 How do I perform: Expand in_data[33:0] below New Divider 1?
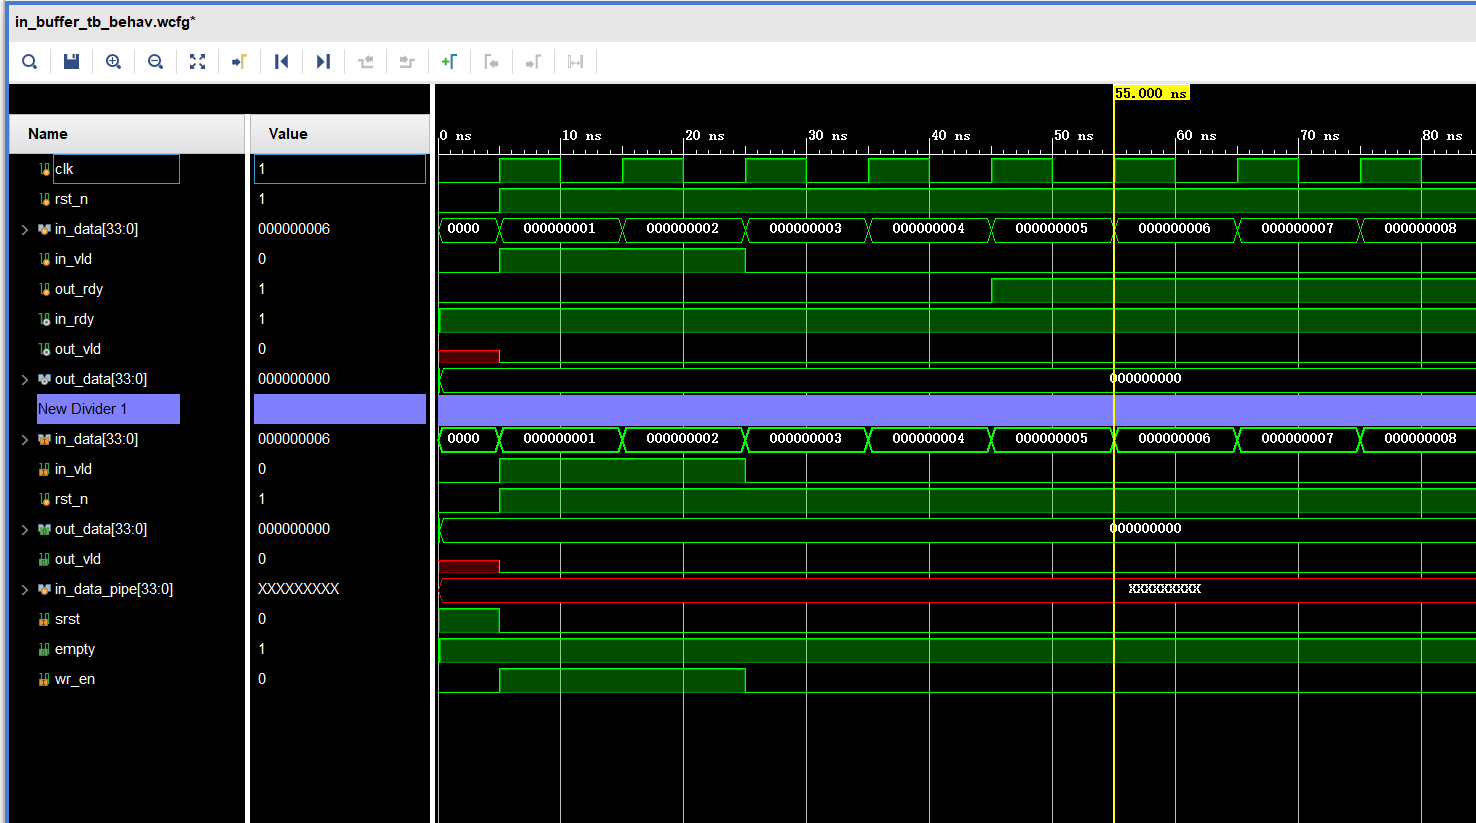24,439
